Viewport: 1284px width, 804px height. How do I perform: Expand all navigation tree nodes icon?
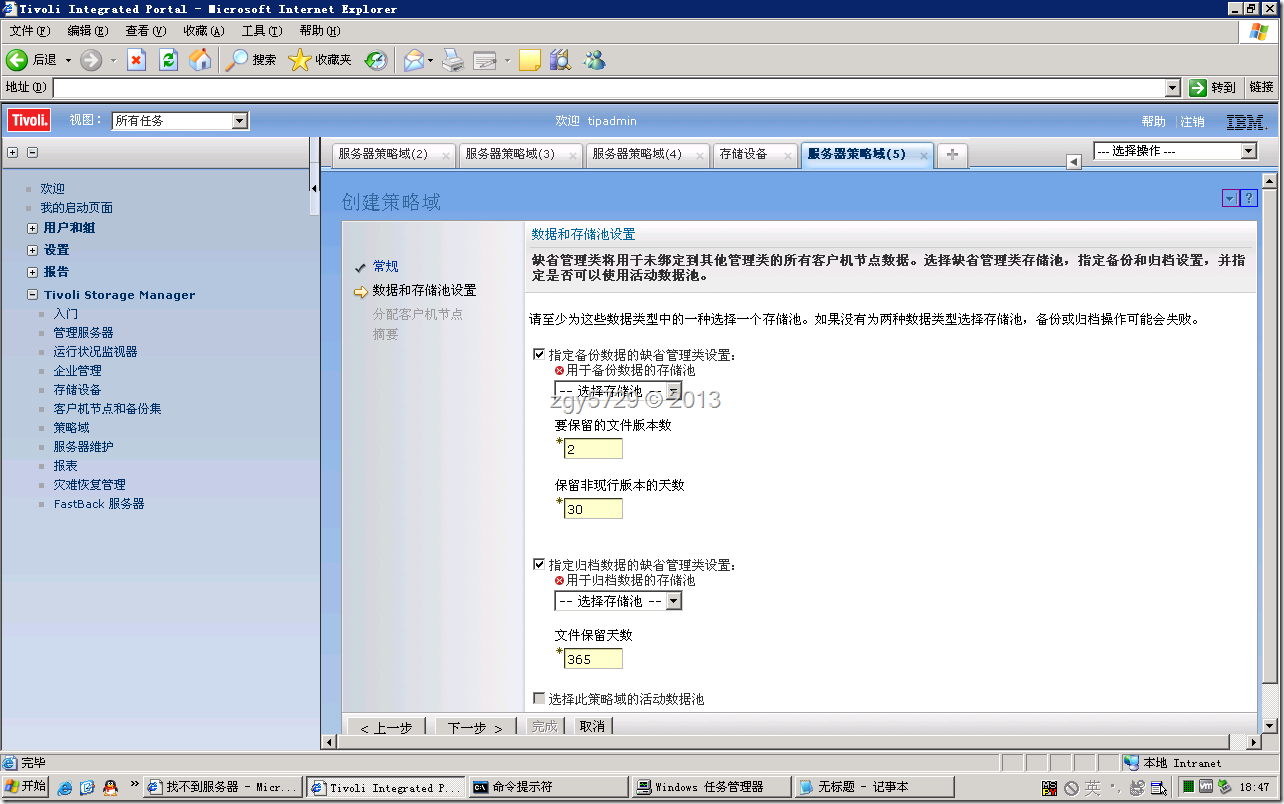click(x=12, y=153)
